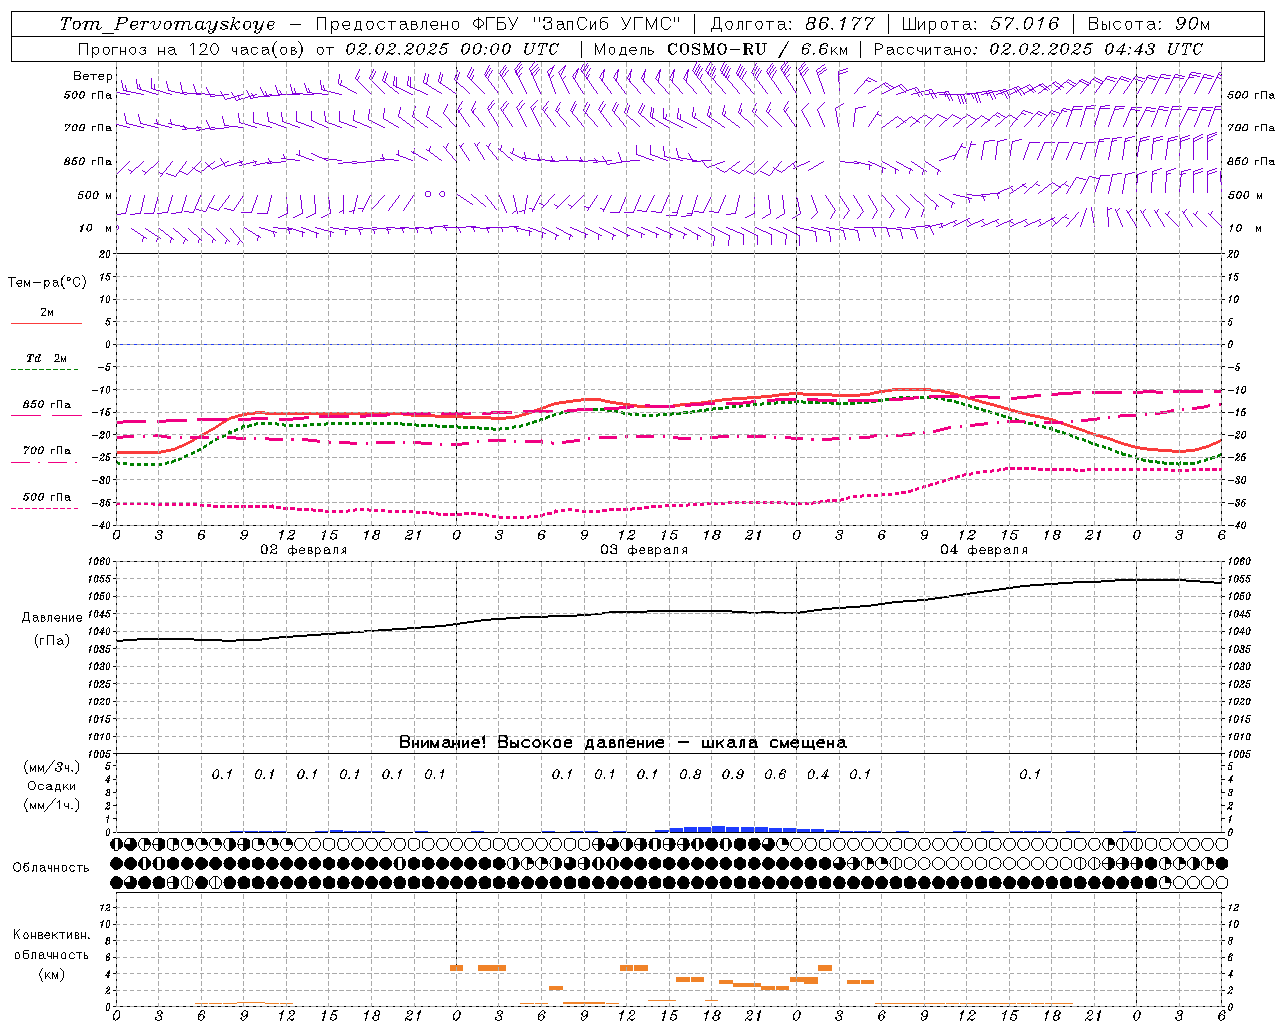Click the 03 февраля date label
The height and width of the screenshot is (1024, 1280).
tap(644, 550)
